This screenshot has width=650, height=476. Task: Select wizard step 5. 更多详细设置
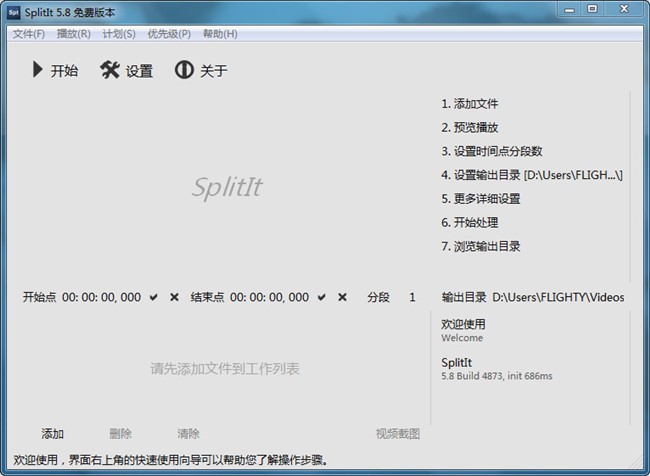pos(481,199)
